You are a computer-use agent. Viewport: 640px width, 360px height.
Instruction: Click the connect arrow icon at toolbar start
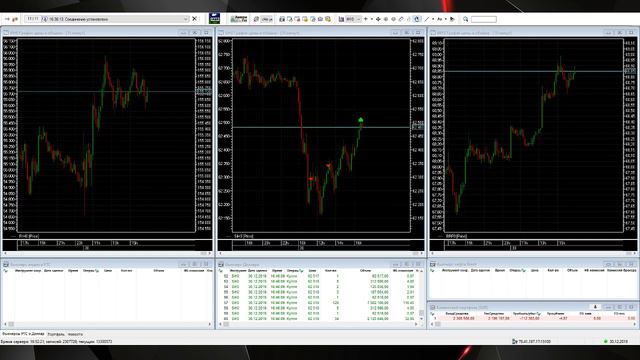(x=7, y=19)
